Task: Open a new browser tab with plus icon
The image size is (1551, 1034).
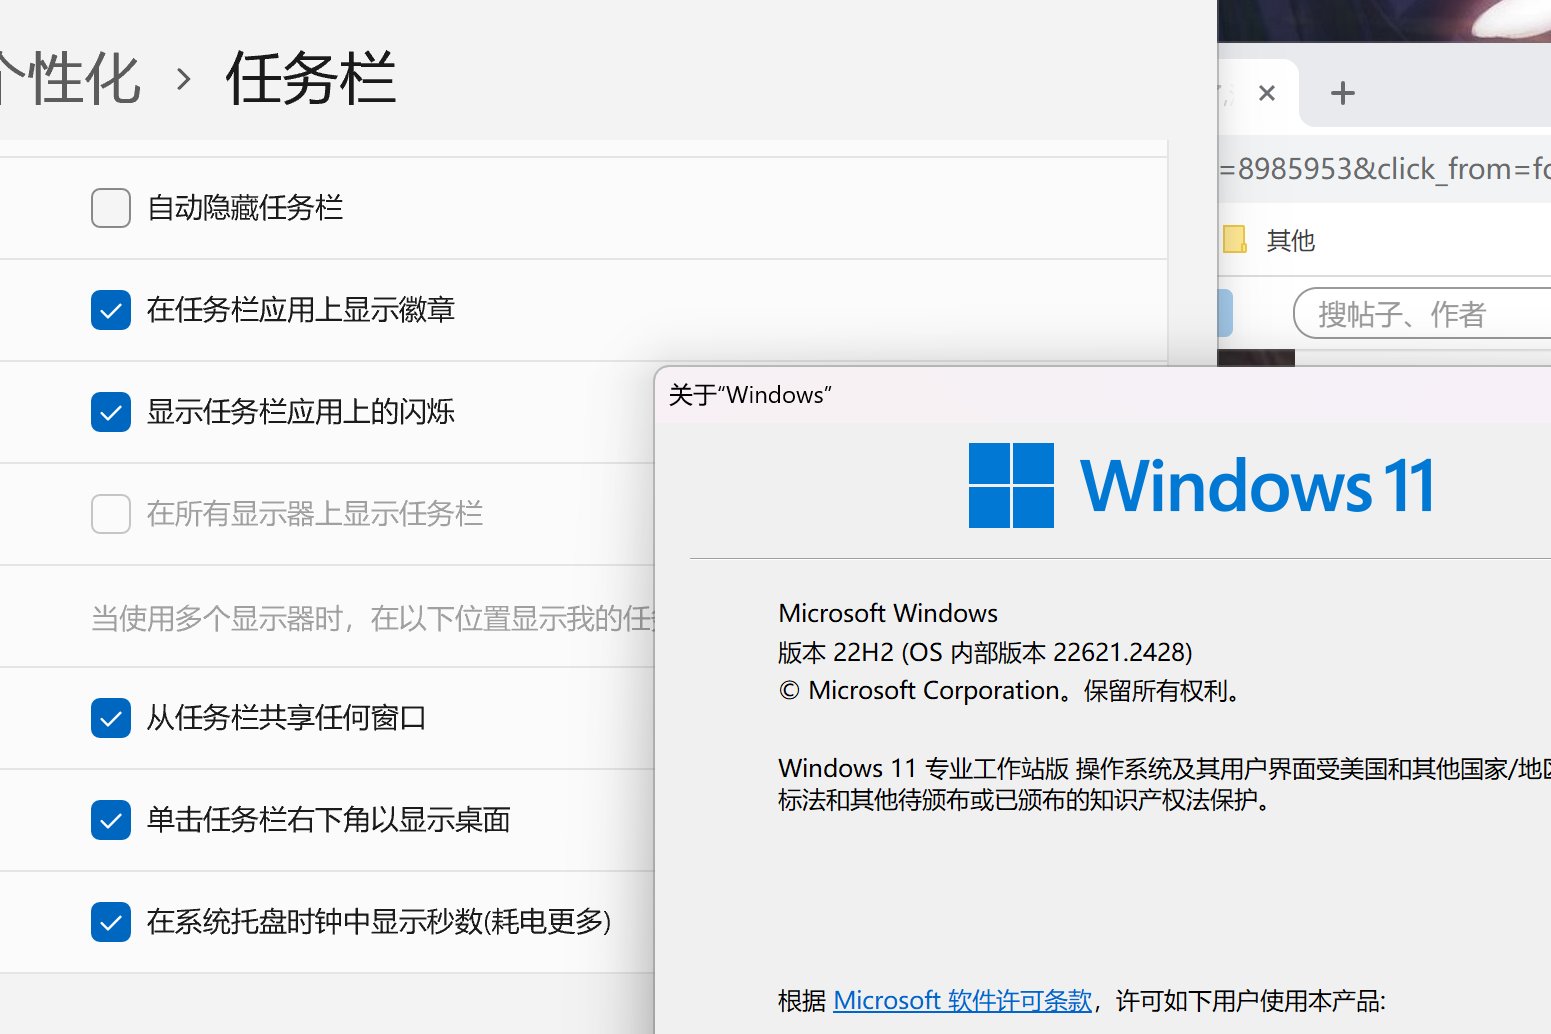Action: click(1342, 93)
